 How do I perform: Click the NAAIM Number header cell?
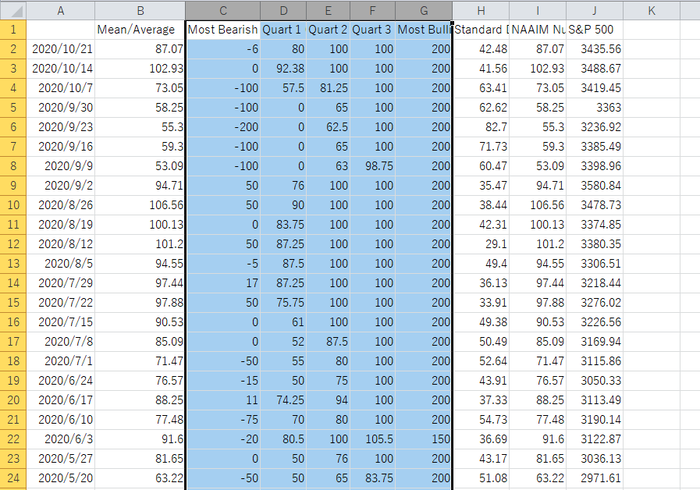538,29
